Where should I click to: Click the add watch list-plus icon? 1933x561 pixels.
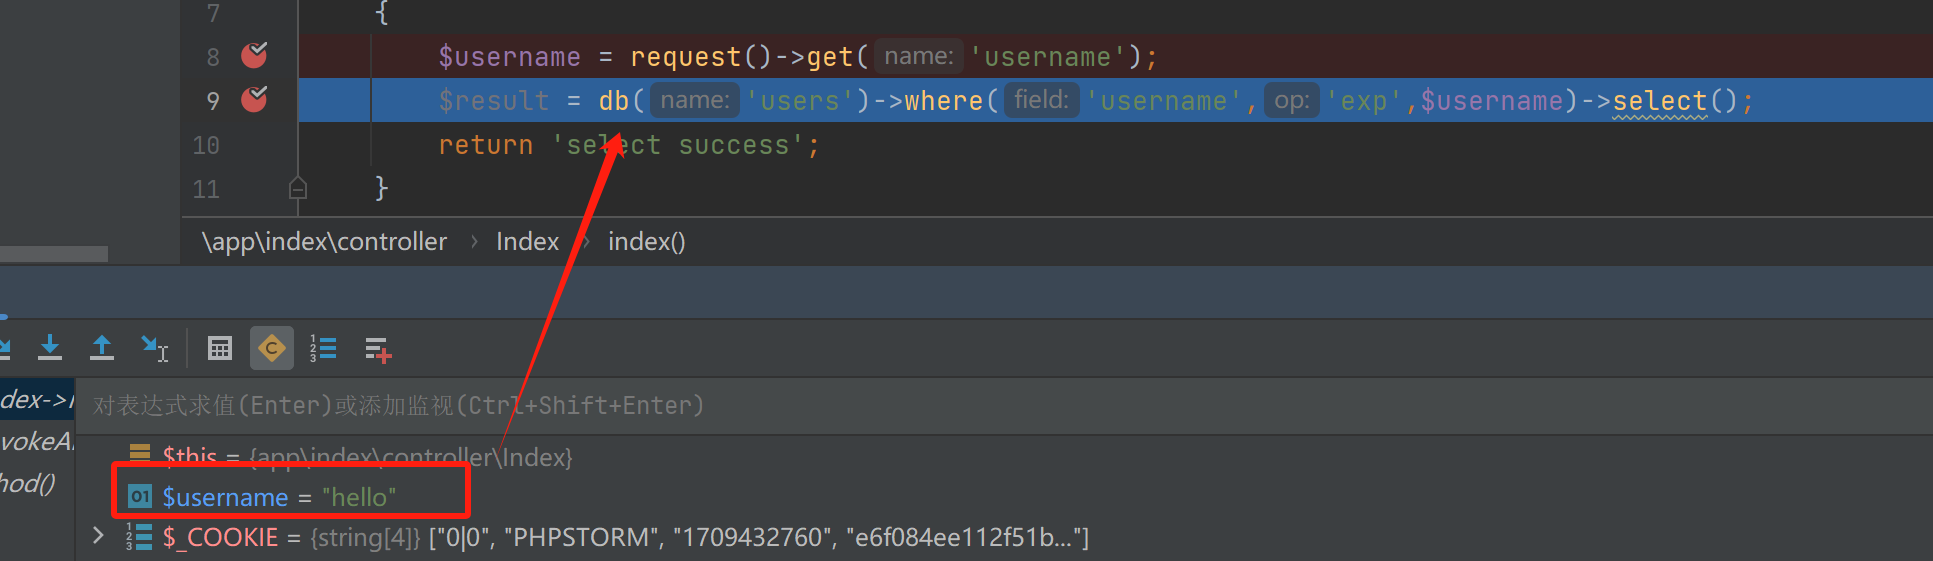click(377, 349)
